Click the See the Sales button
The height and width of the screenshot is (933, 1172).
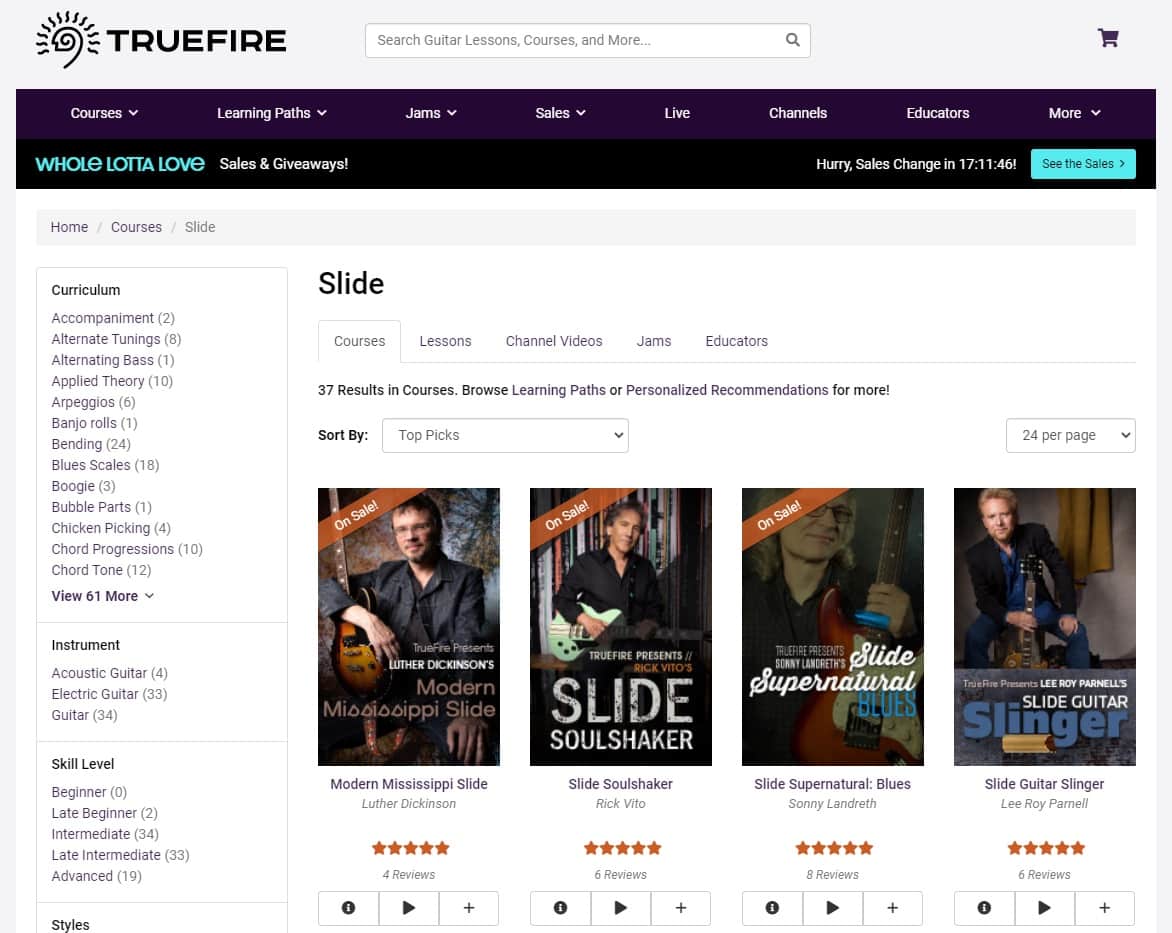point(1083,164)
